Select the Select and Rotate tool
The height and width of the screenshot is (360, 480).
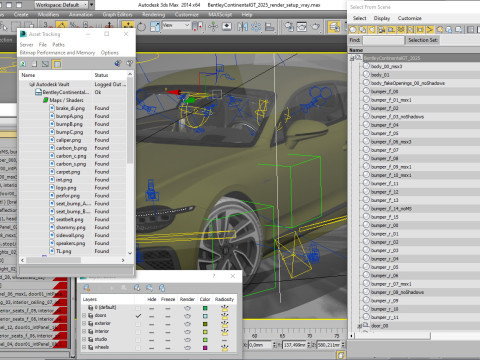[141, 27]
